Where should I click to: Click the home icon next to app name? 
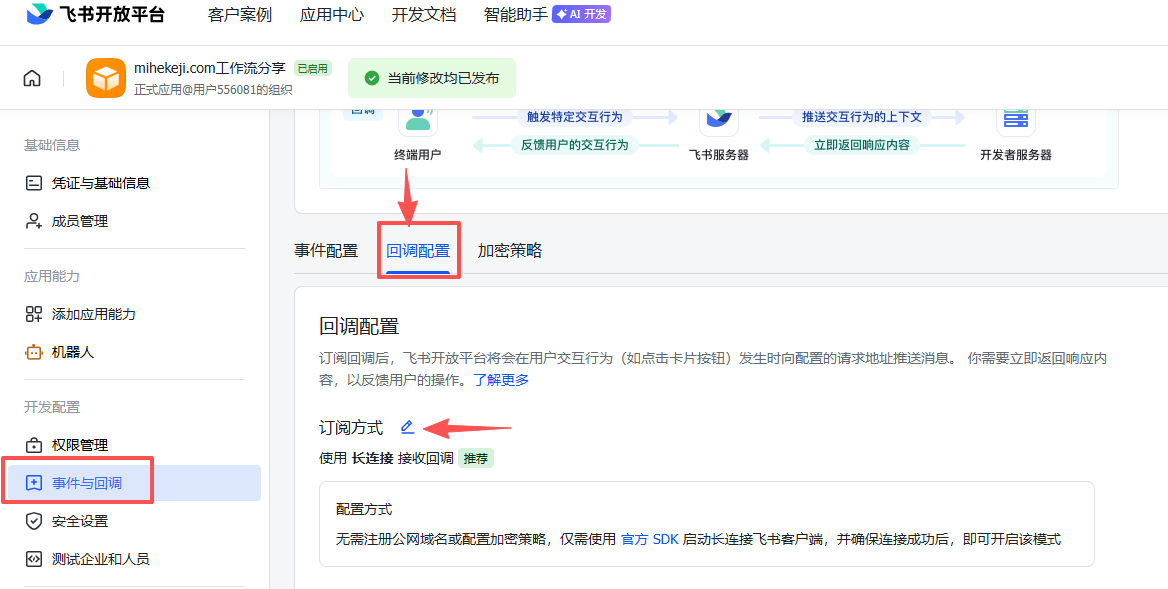31,77
